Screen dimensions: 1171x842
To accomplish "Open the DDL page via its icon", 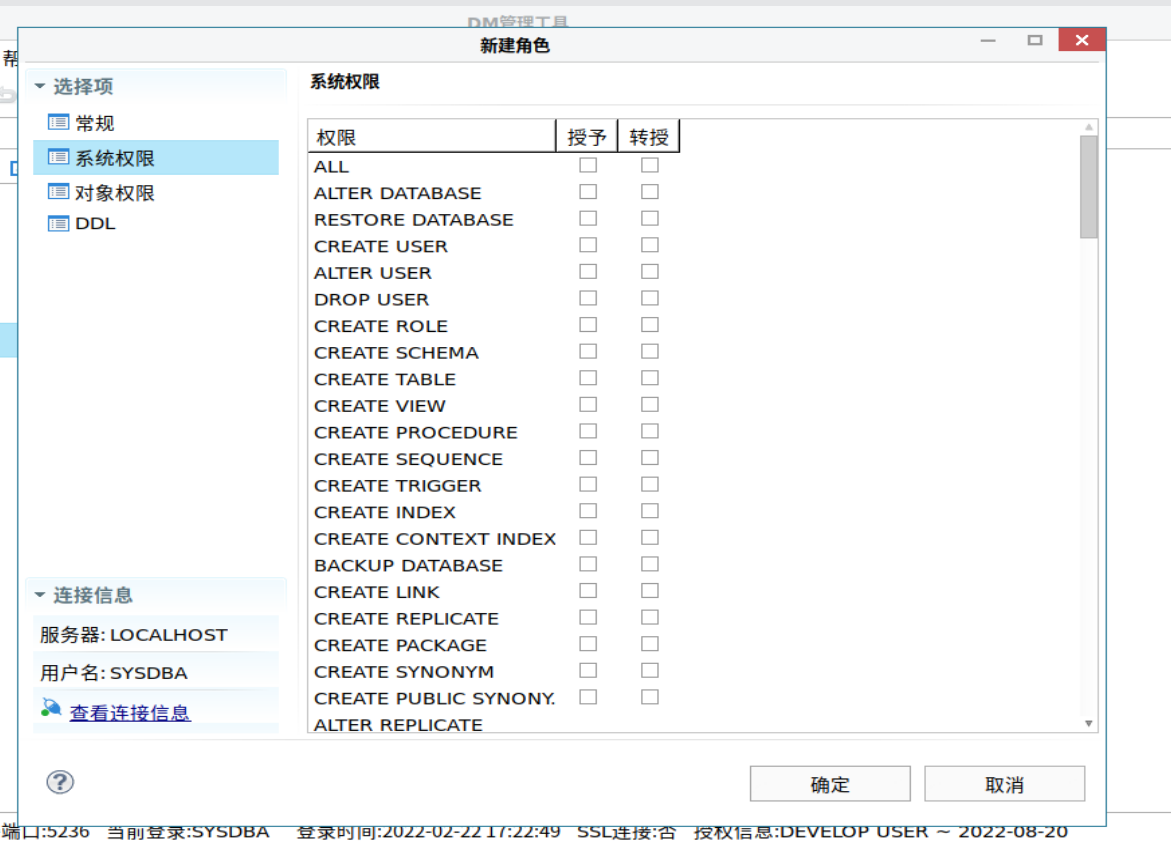I will coord(59,223).
